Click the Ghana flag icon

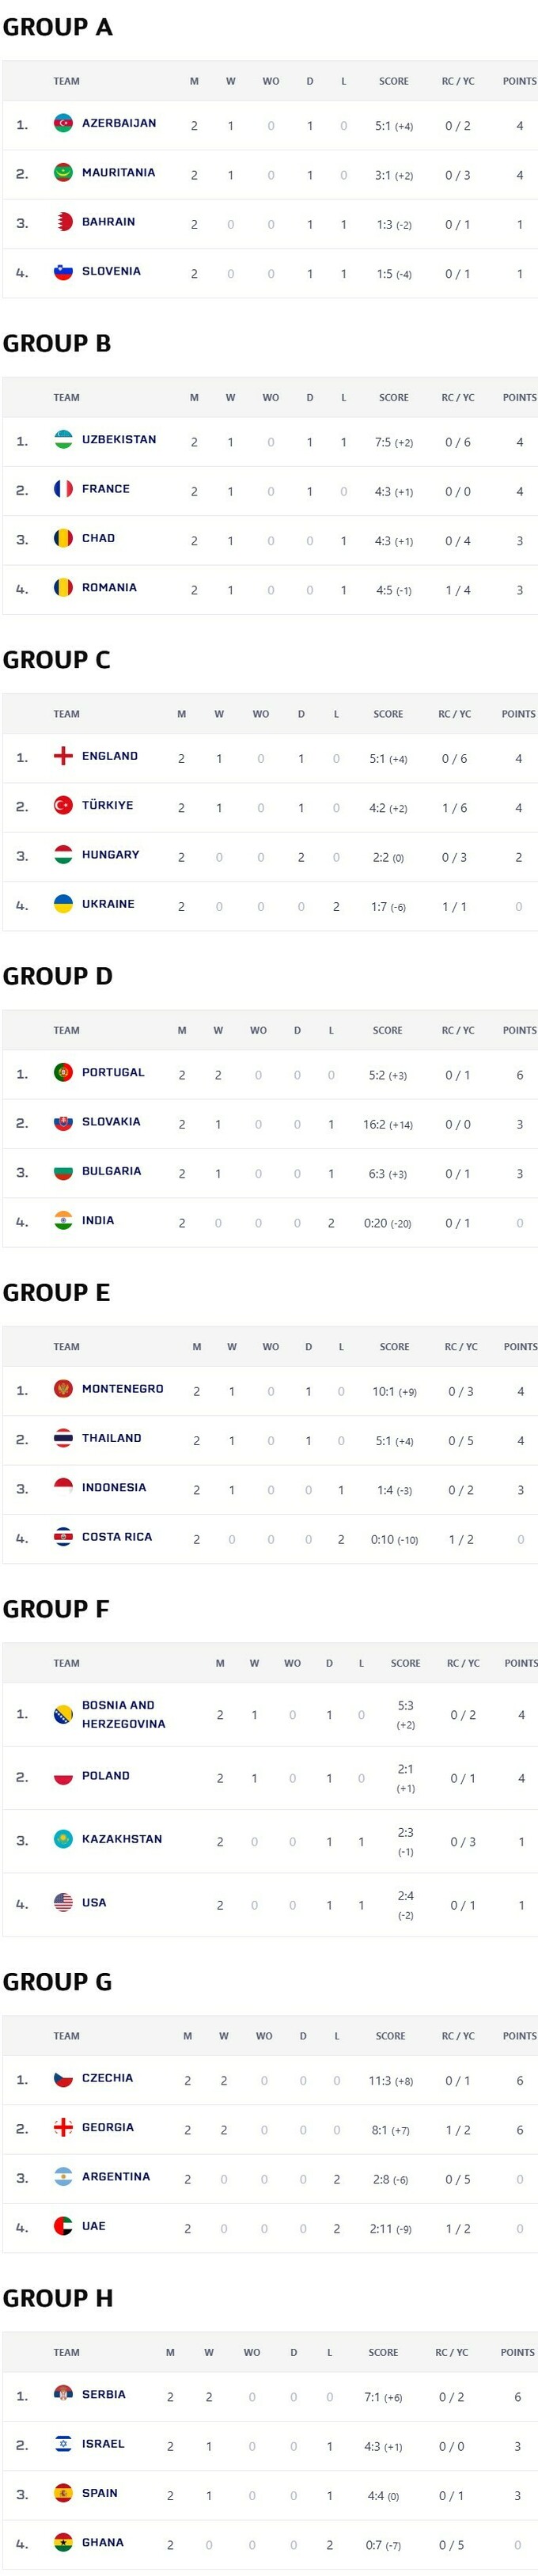coord(63,2542)
